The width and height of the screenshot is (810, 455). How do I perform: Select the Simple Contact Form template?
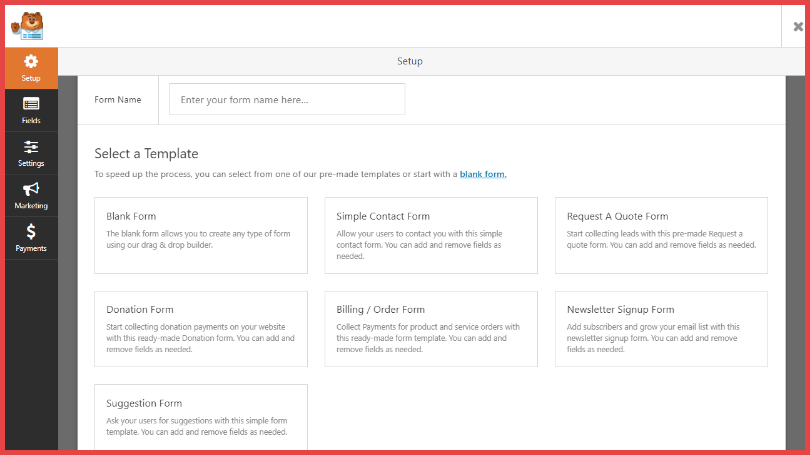coord(431,235)
